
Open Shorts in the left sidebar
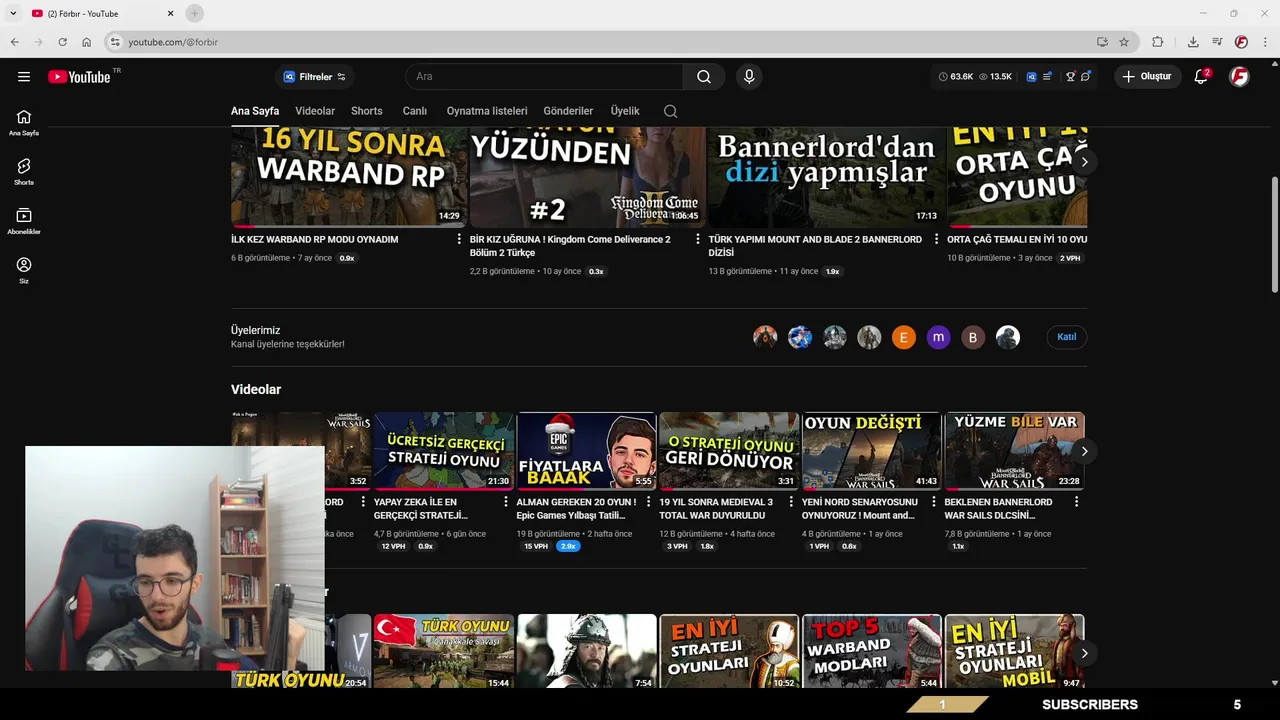pyautogui.click(x=24, y=172)
